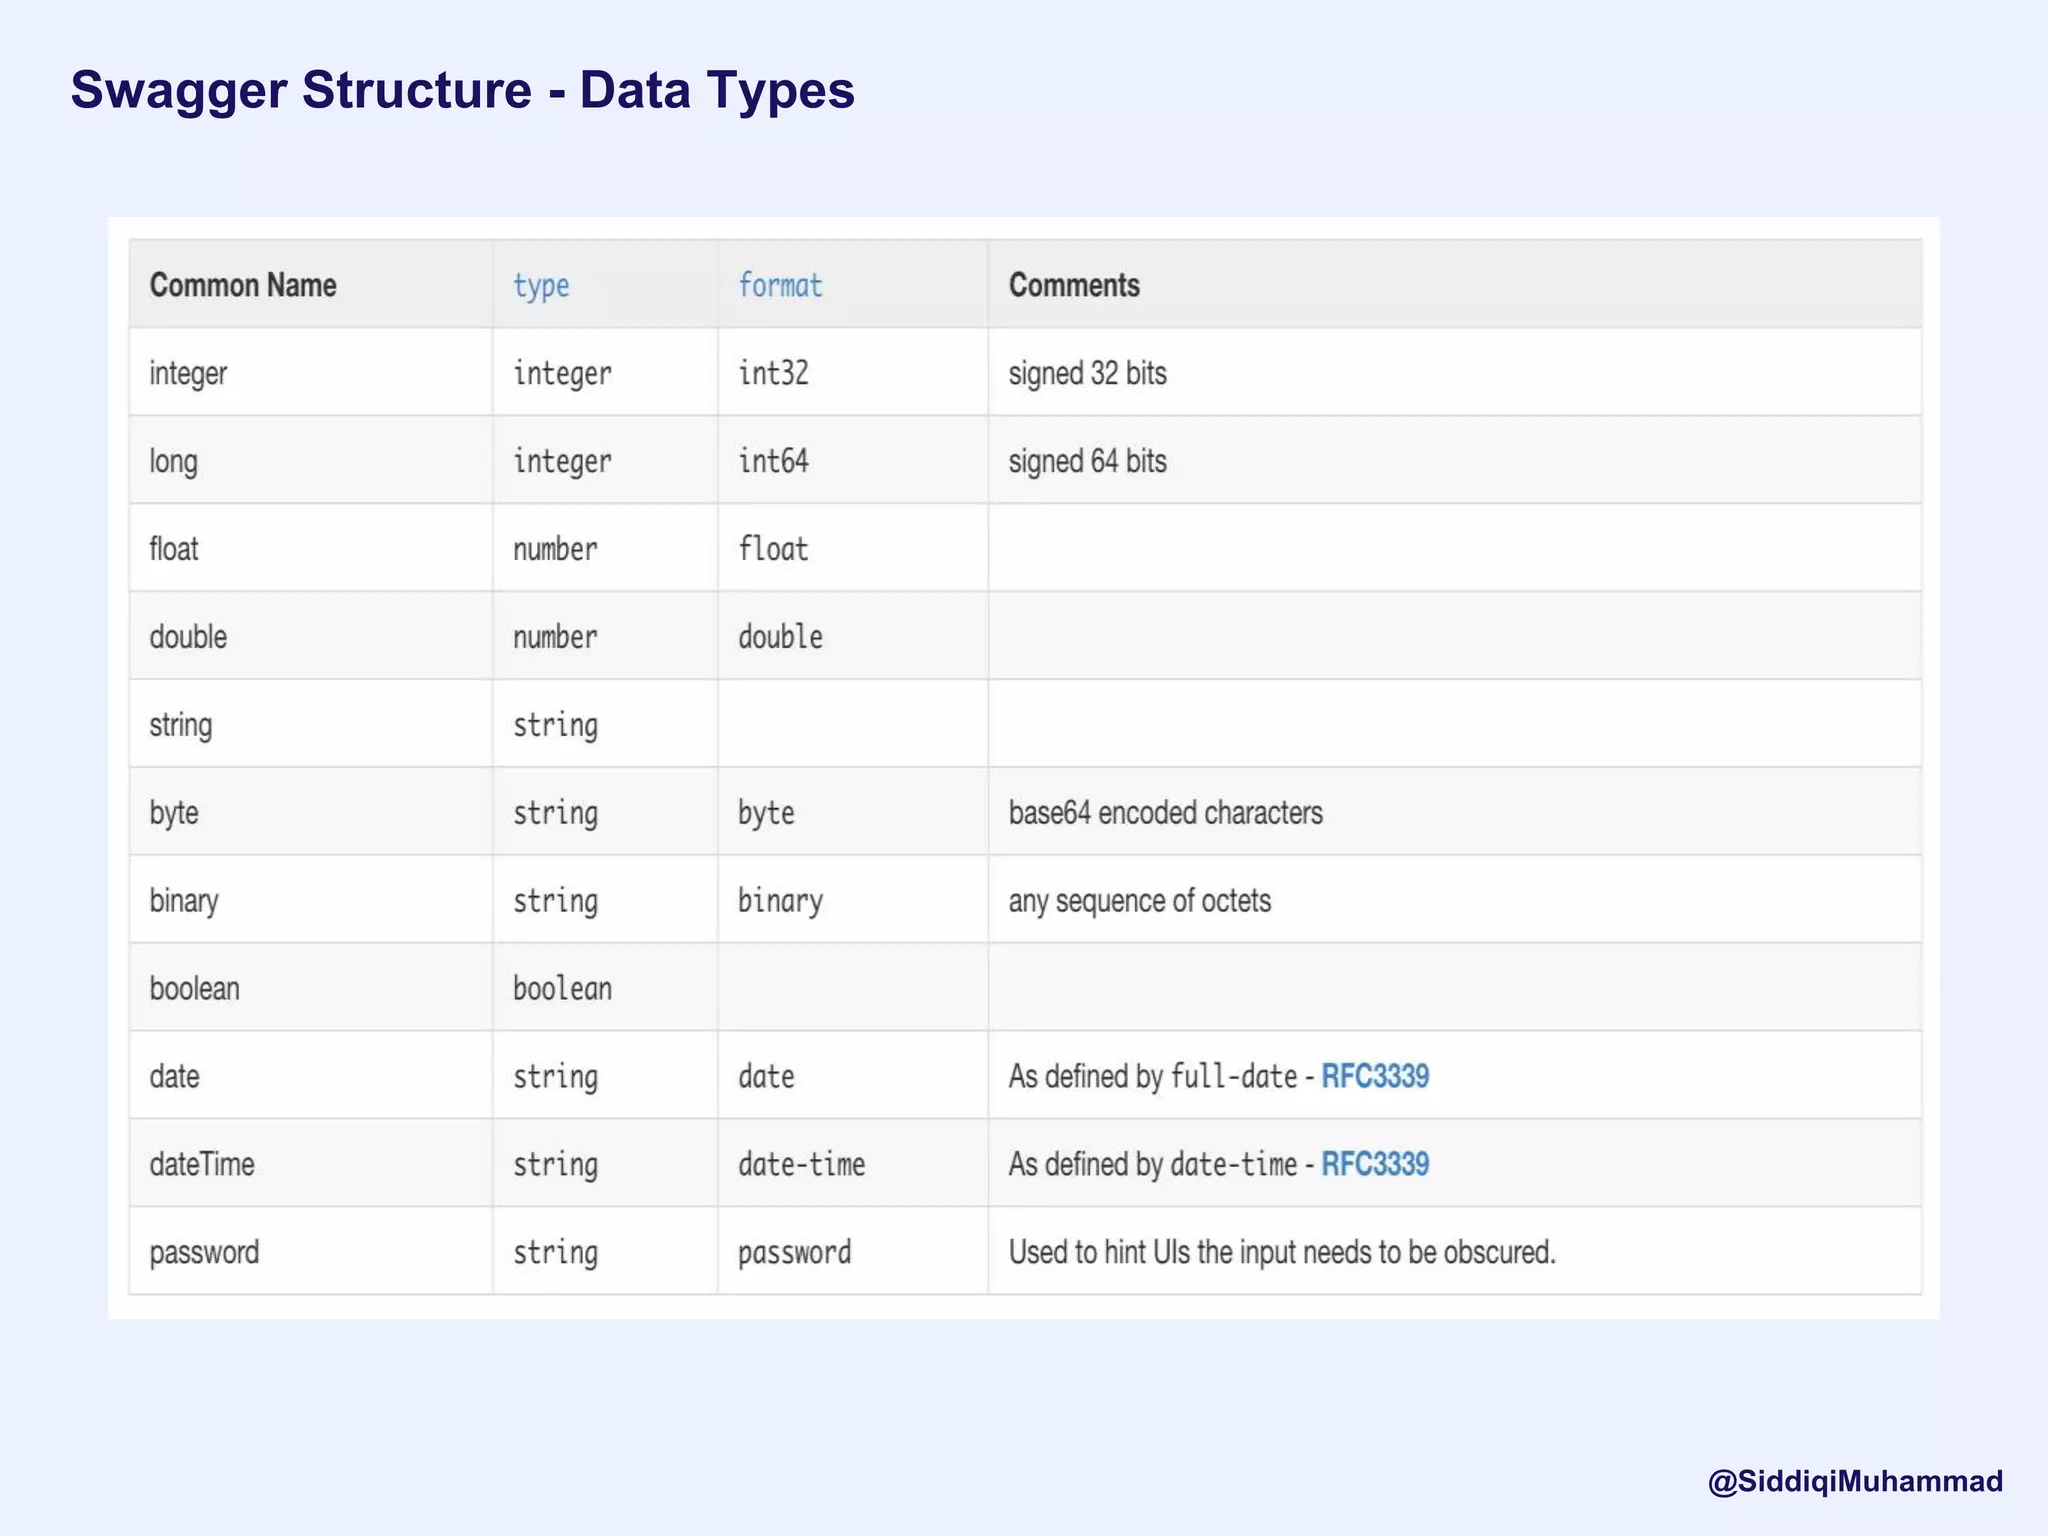Click 'signed 32 bits' comment cell

pos(1087,373)
